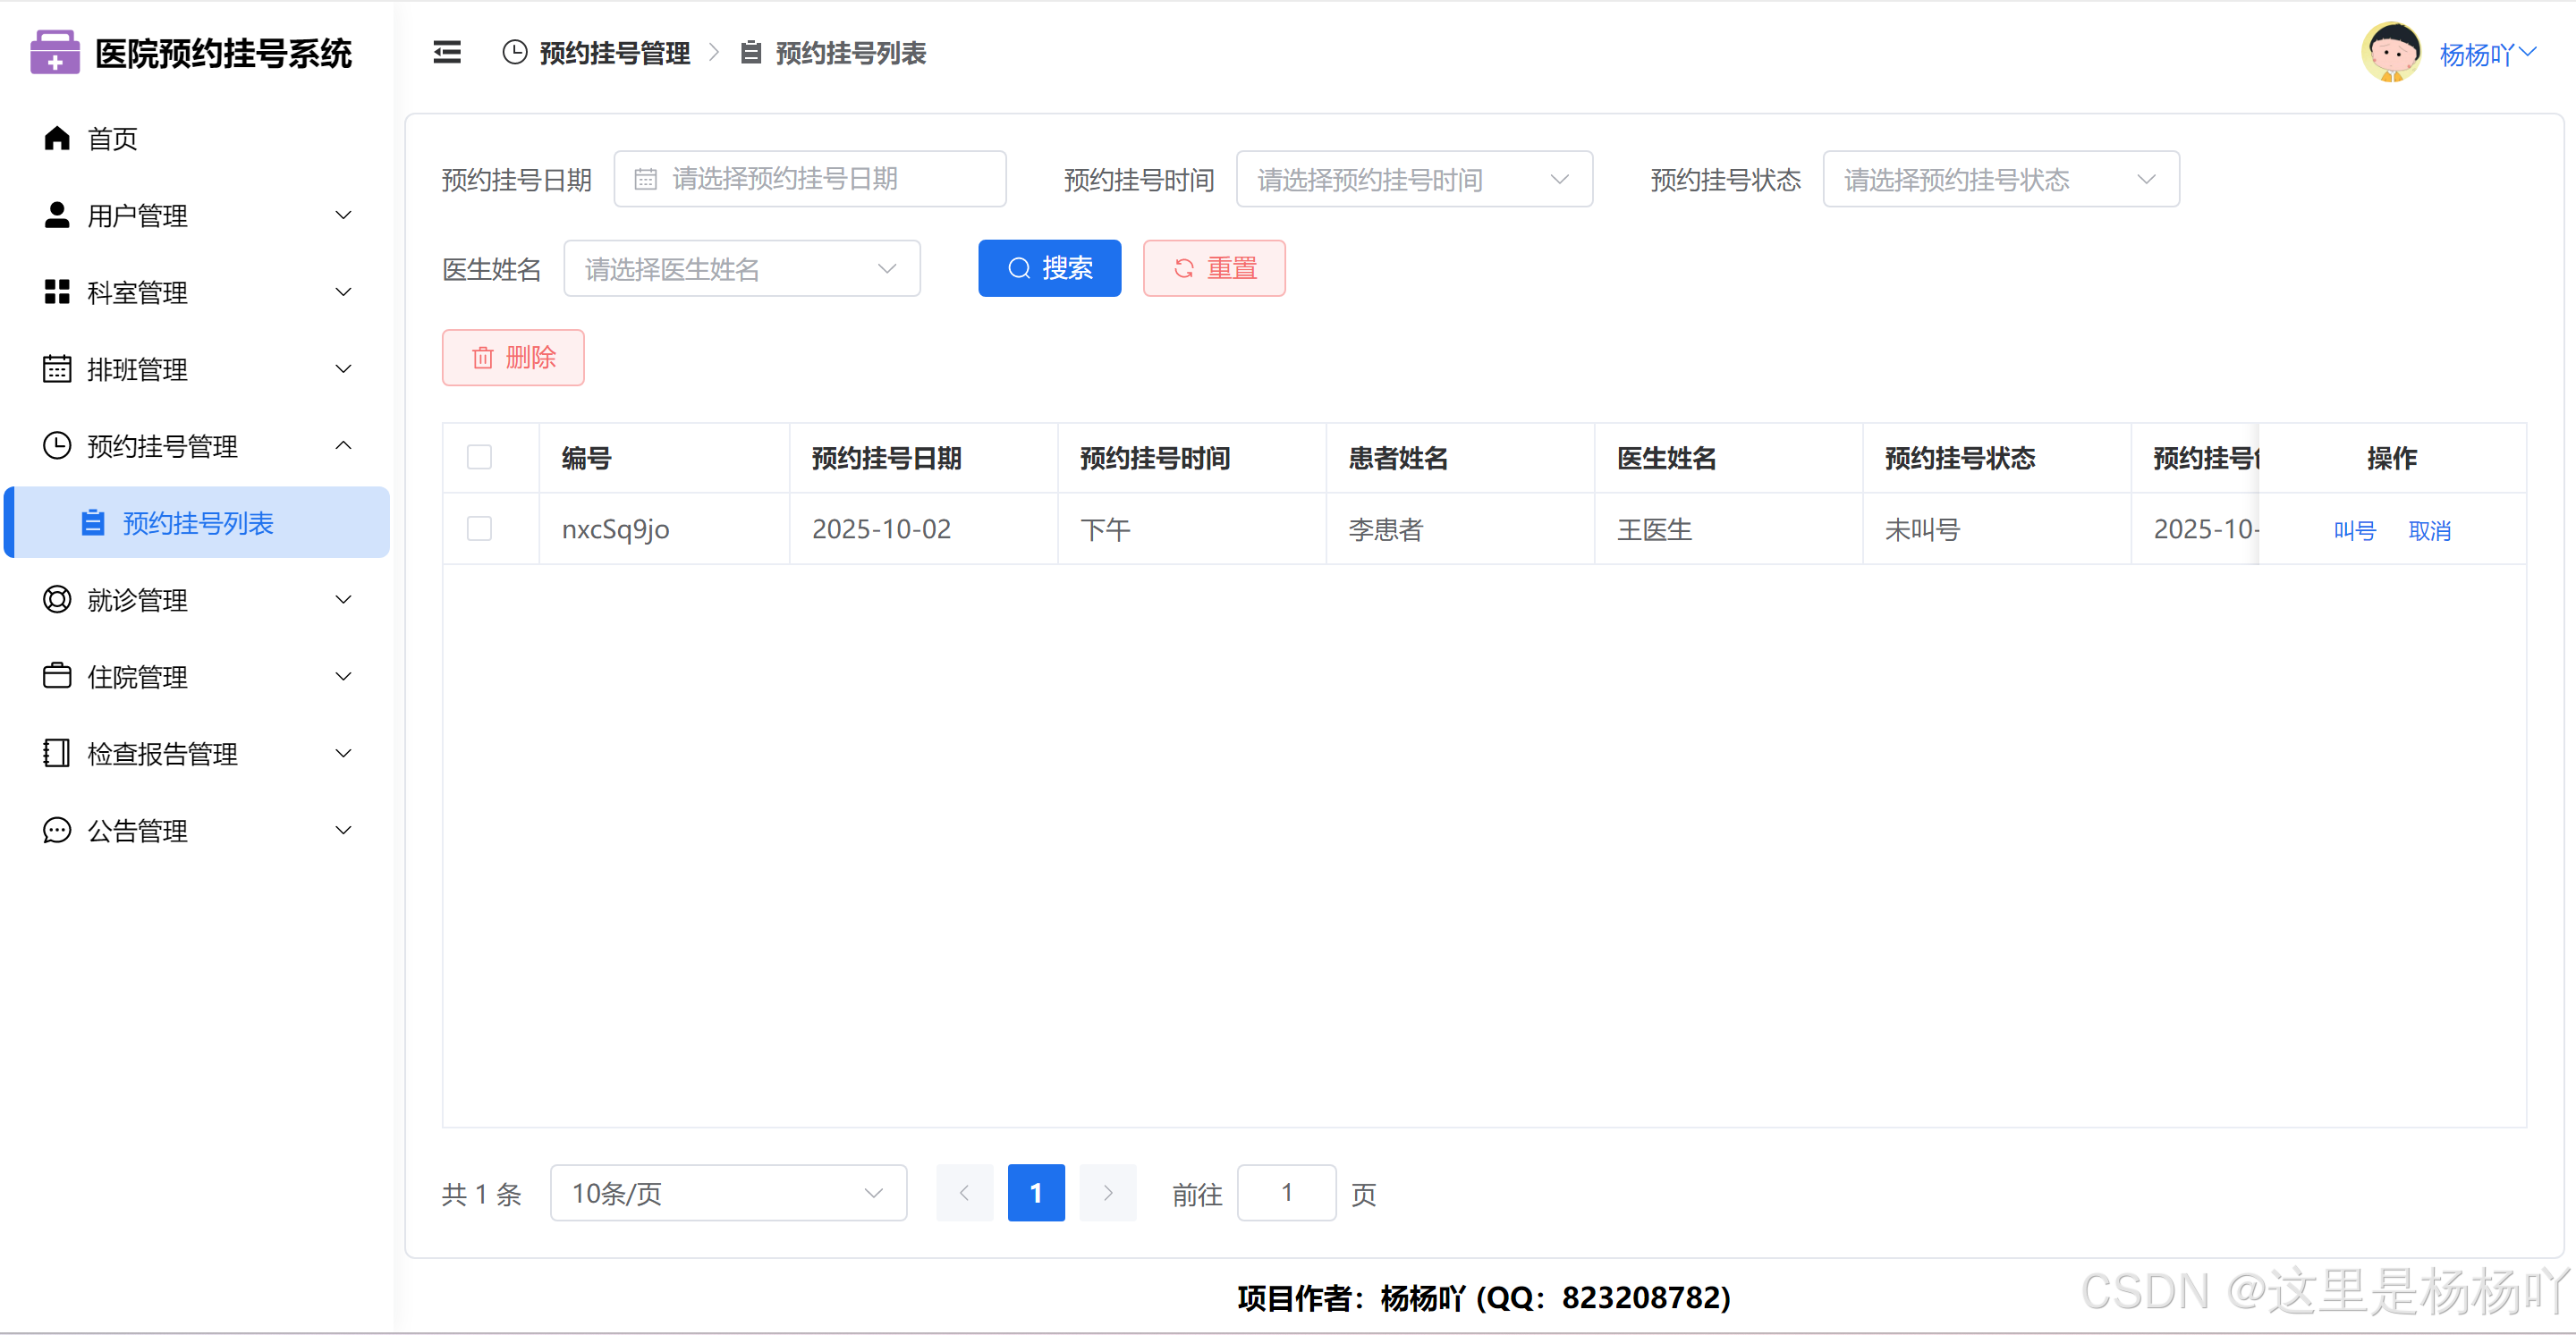Click the 公告管理 chat bubble icon

click(x=57, y=830)
